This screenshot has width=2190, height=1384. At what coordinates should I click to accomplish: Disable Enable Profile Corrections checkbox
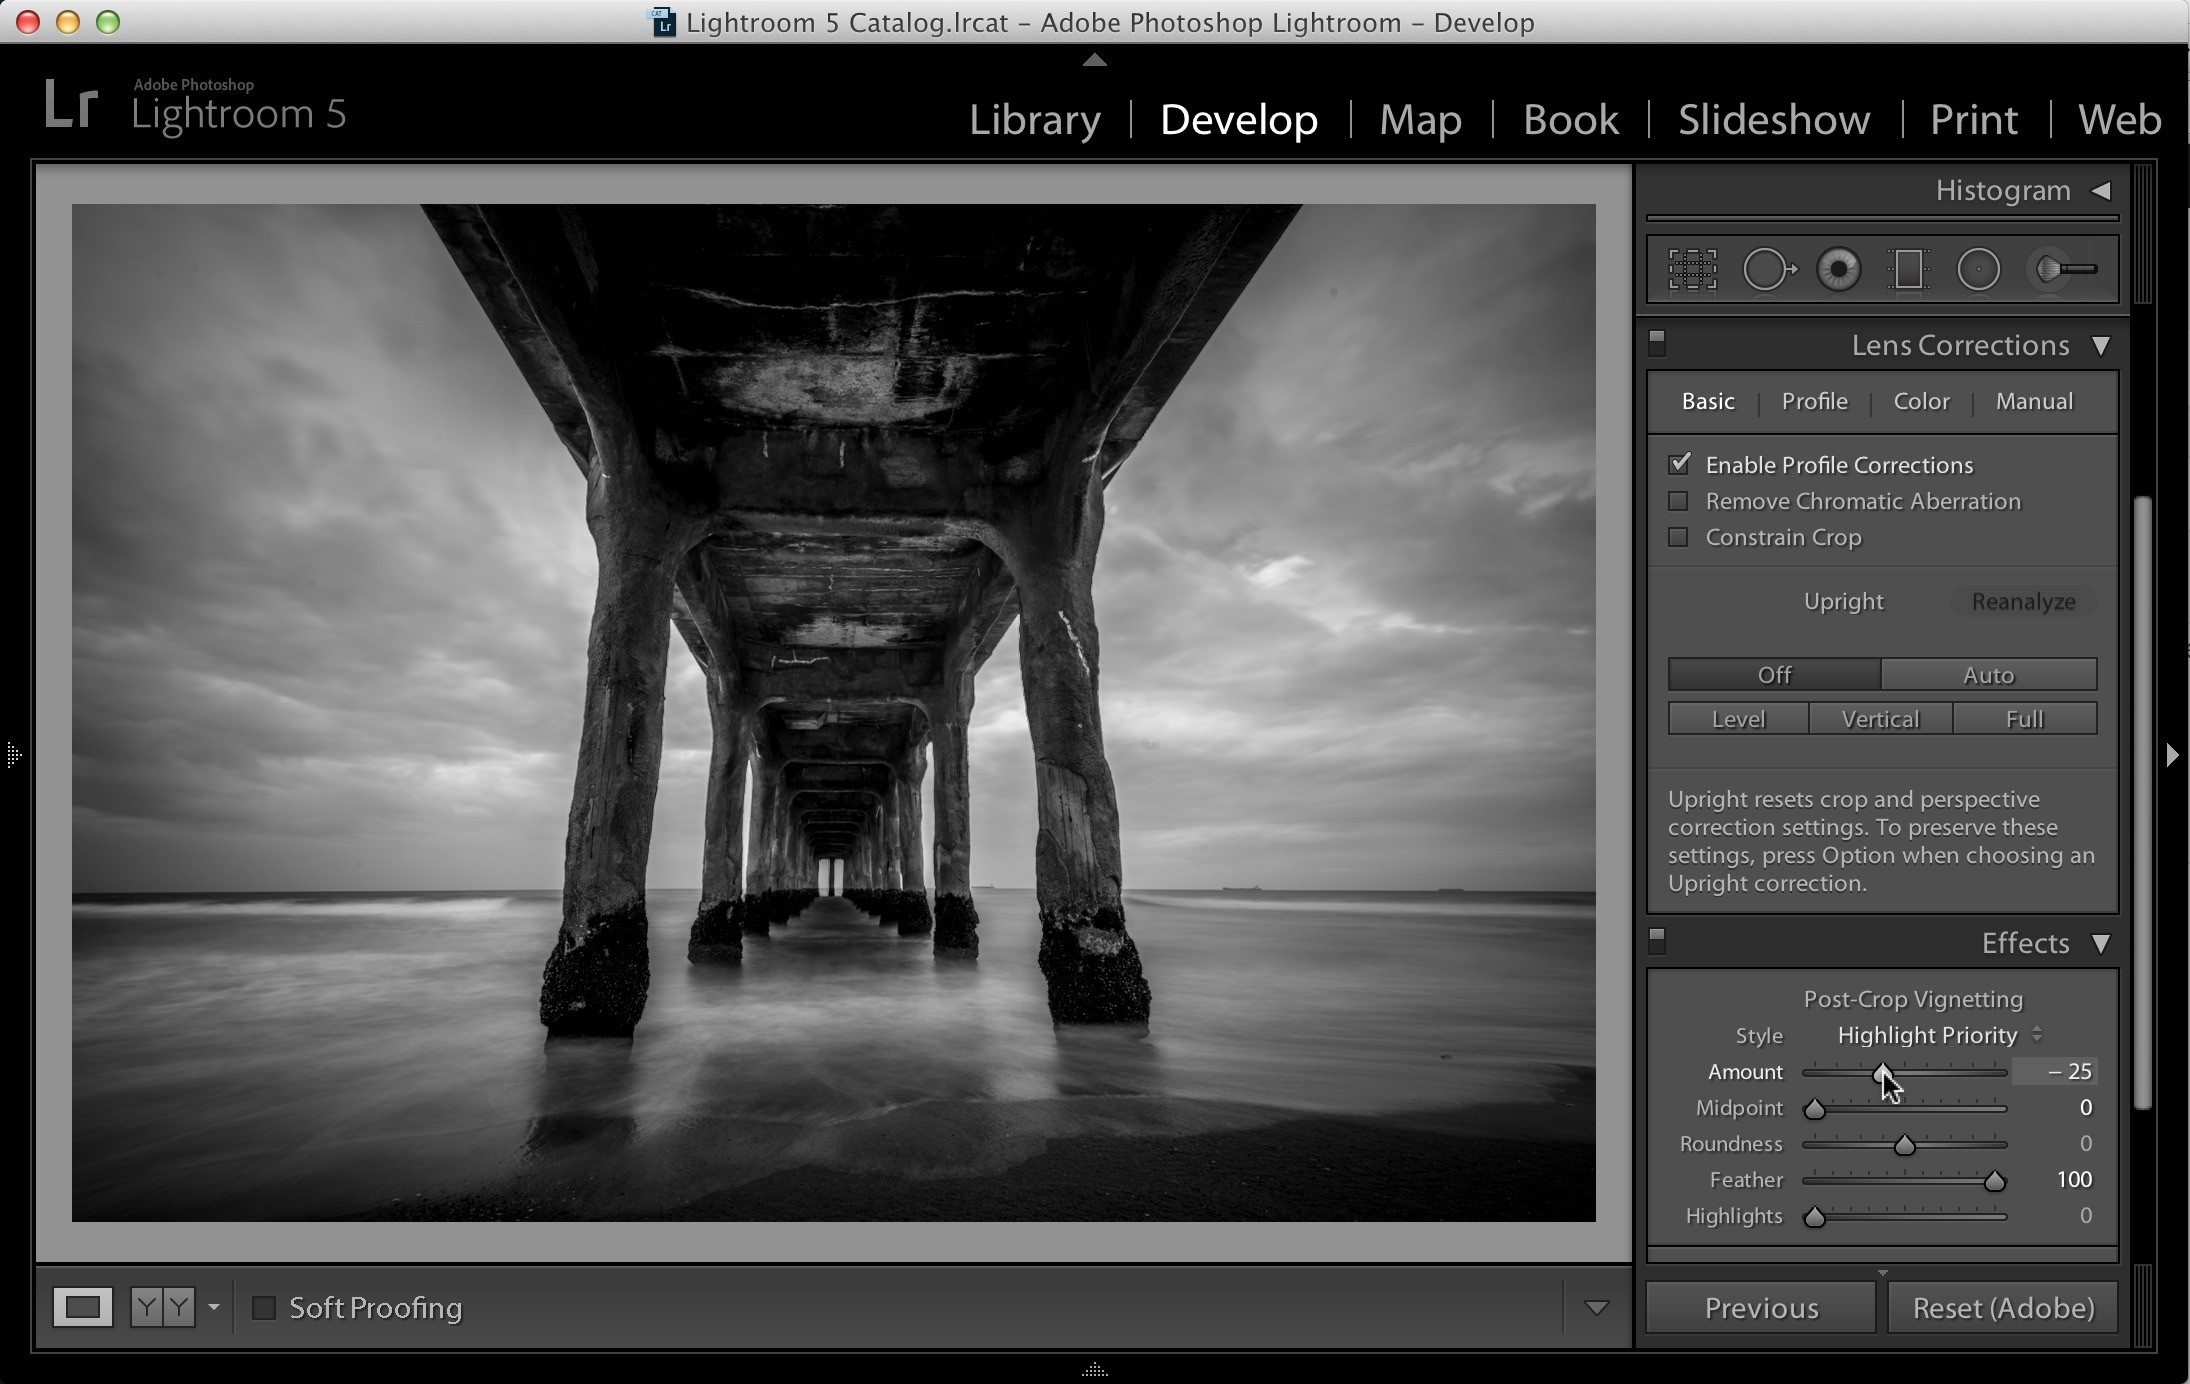tap(1679, 464)
